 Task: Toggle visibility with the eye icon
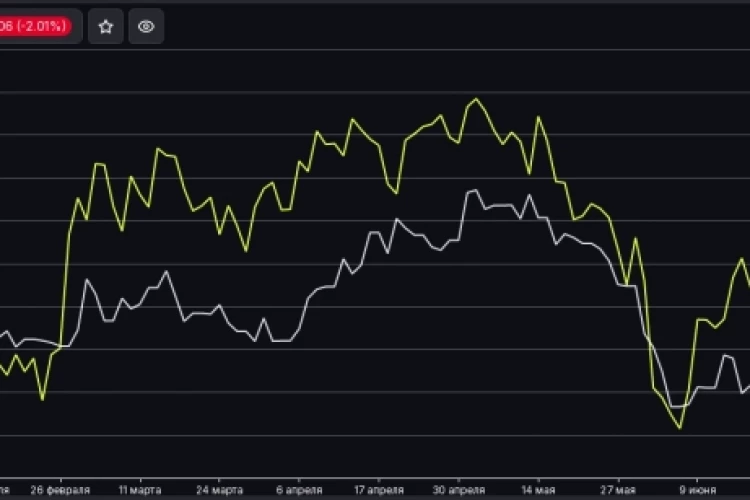point(146,26)
